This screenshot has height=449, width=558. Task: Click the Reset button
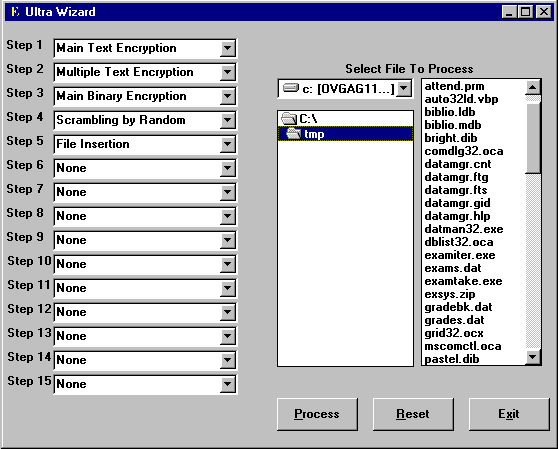[413, 414]
